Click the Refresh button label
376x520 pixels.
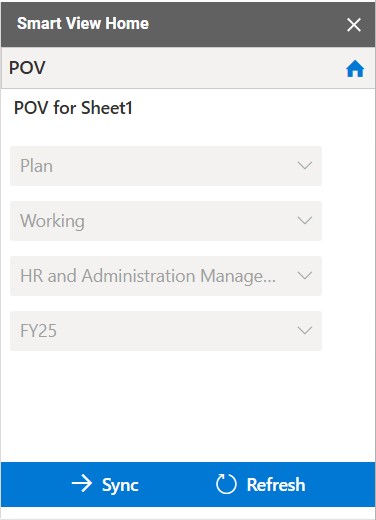pos(276,484)
